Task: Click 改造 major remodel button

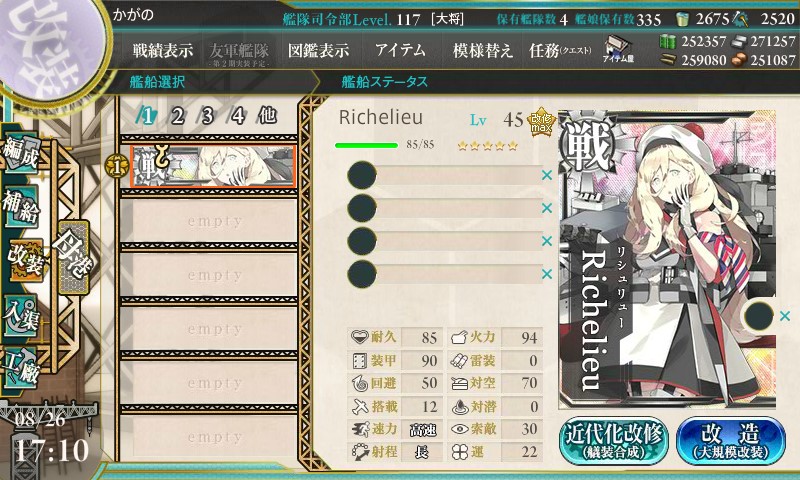Action: (731, 440)
